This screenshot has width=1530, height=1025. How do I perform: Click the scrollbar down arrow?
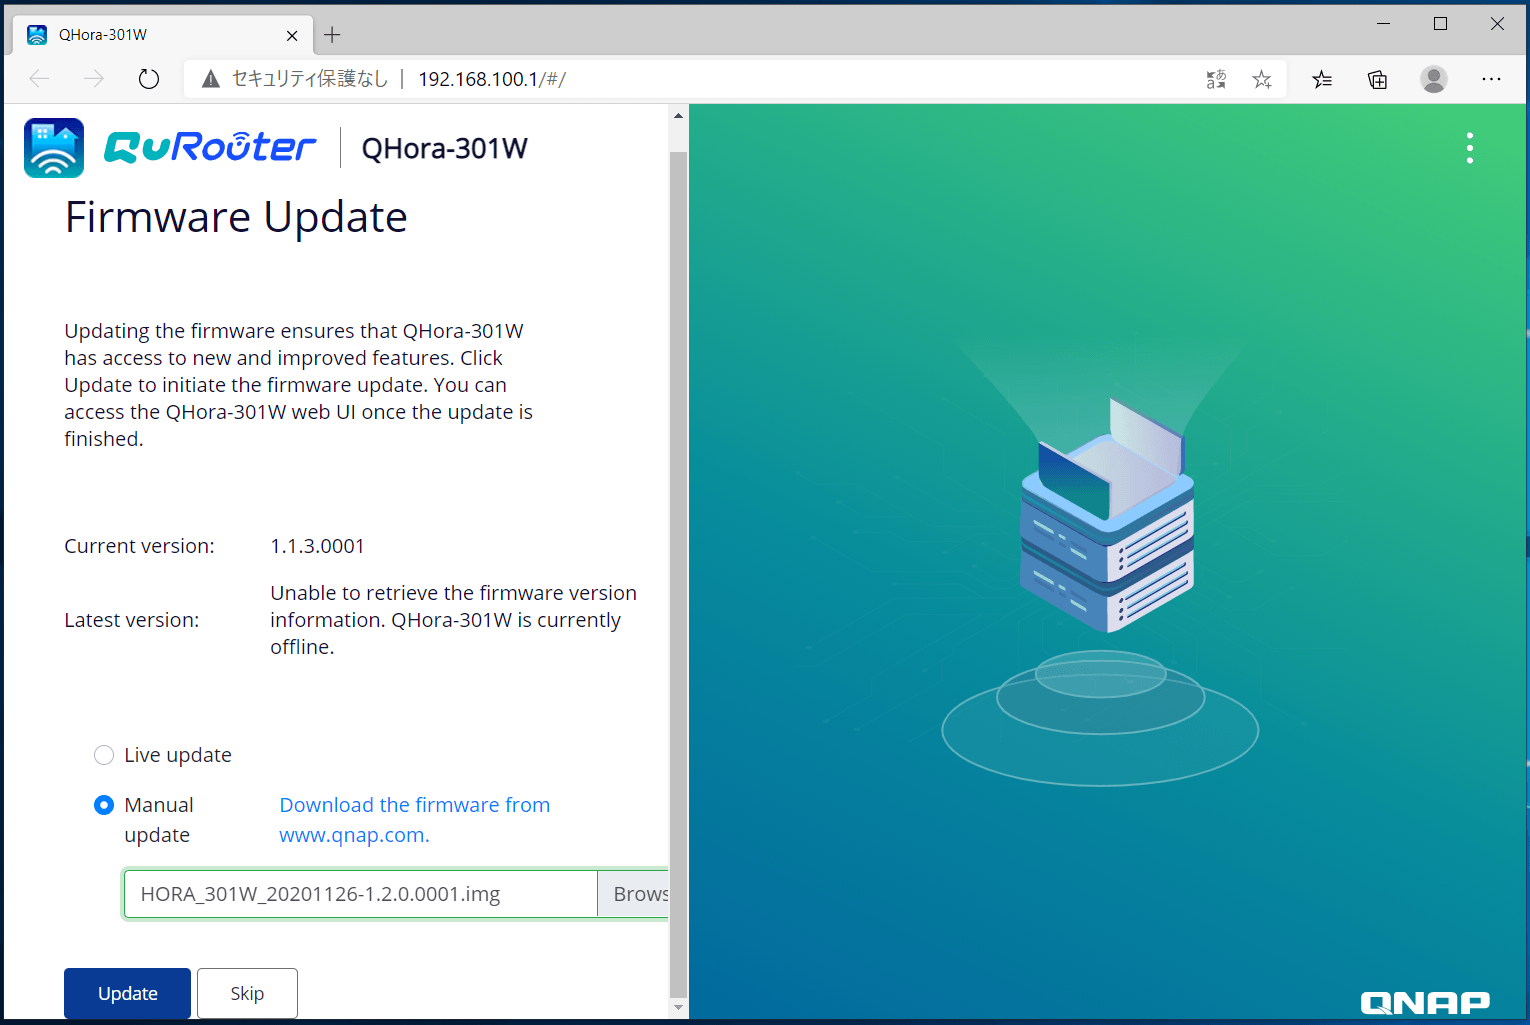pyautogui.click(x=678, y=1008)
